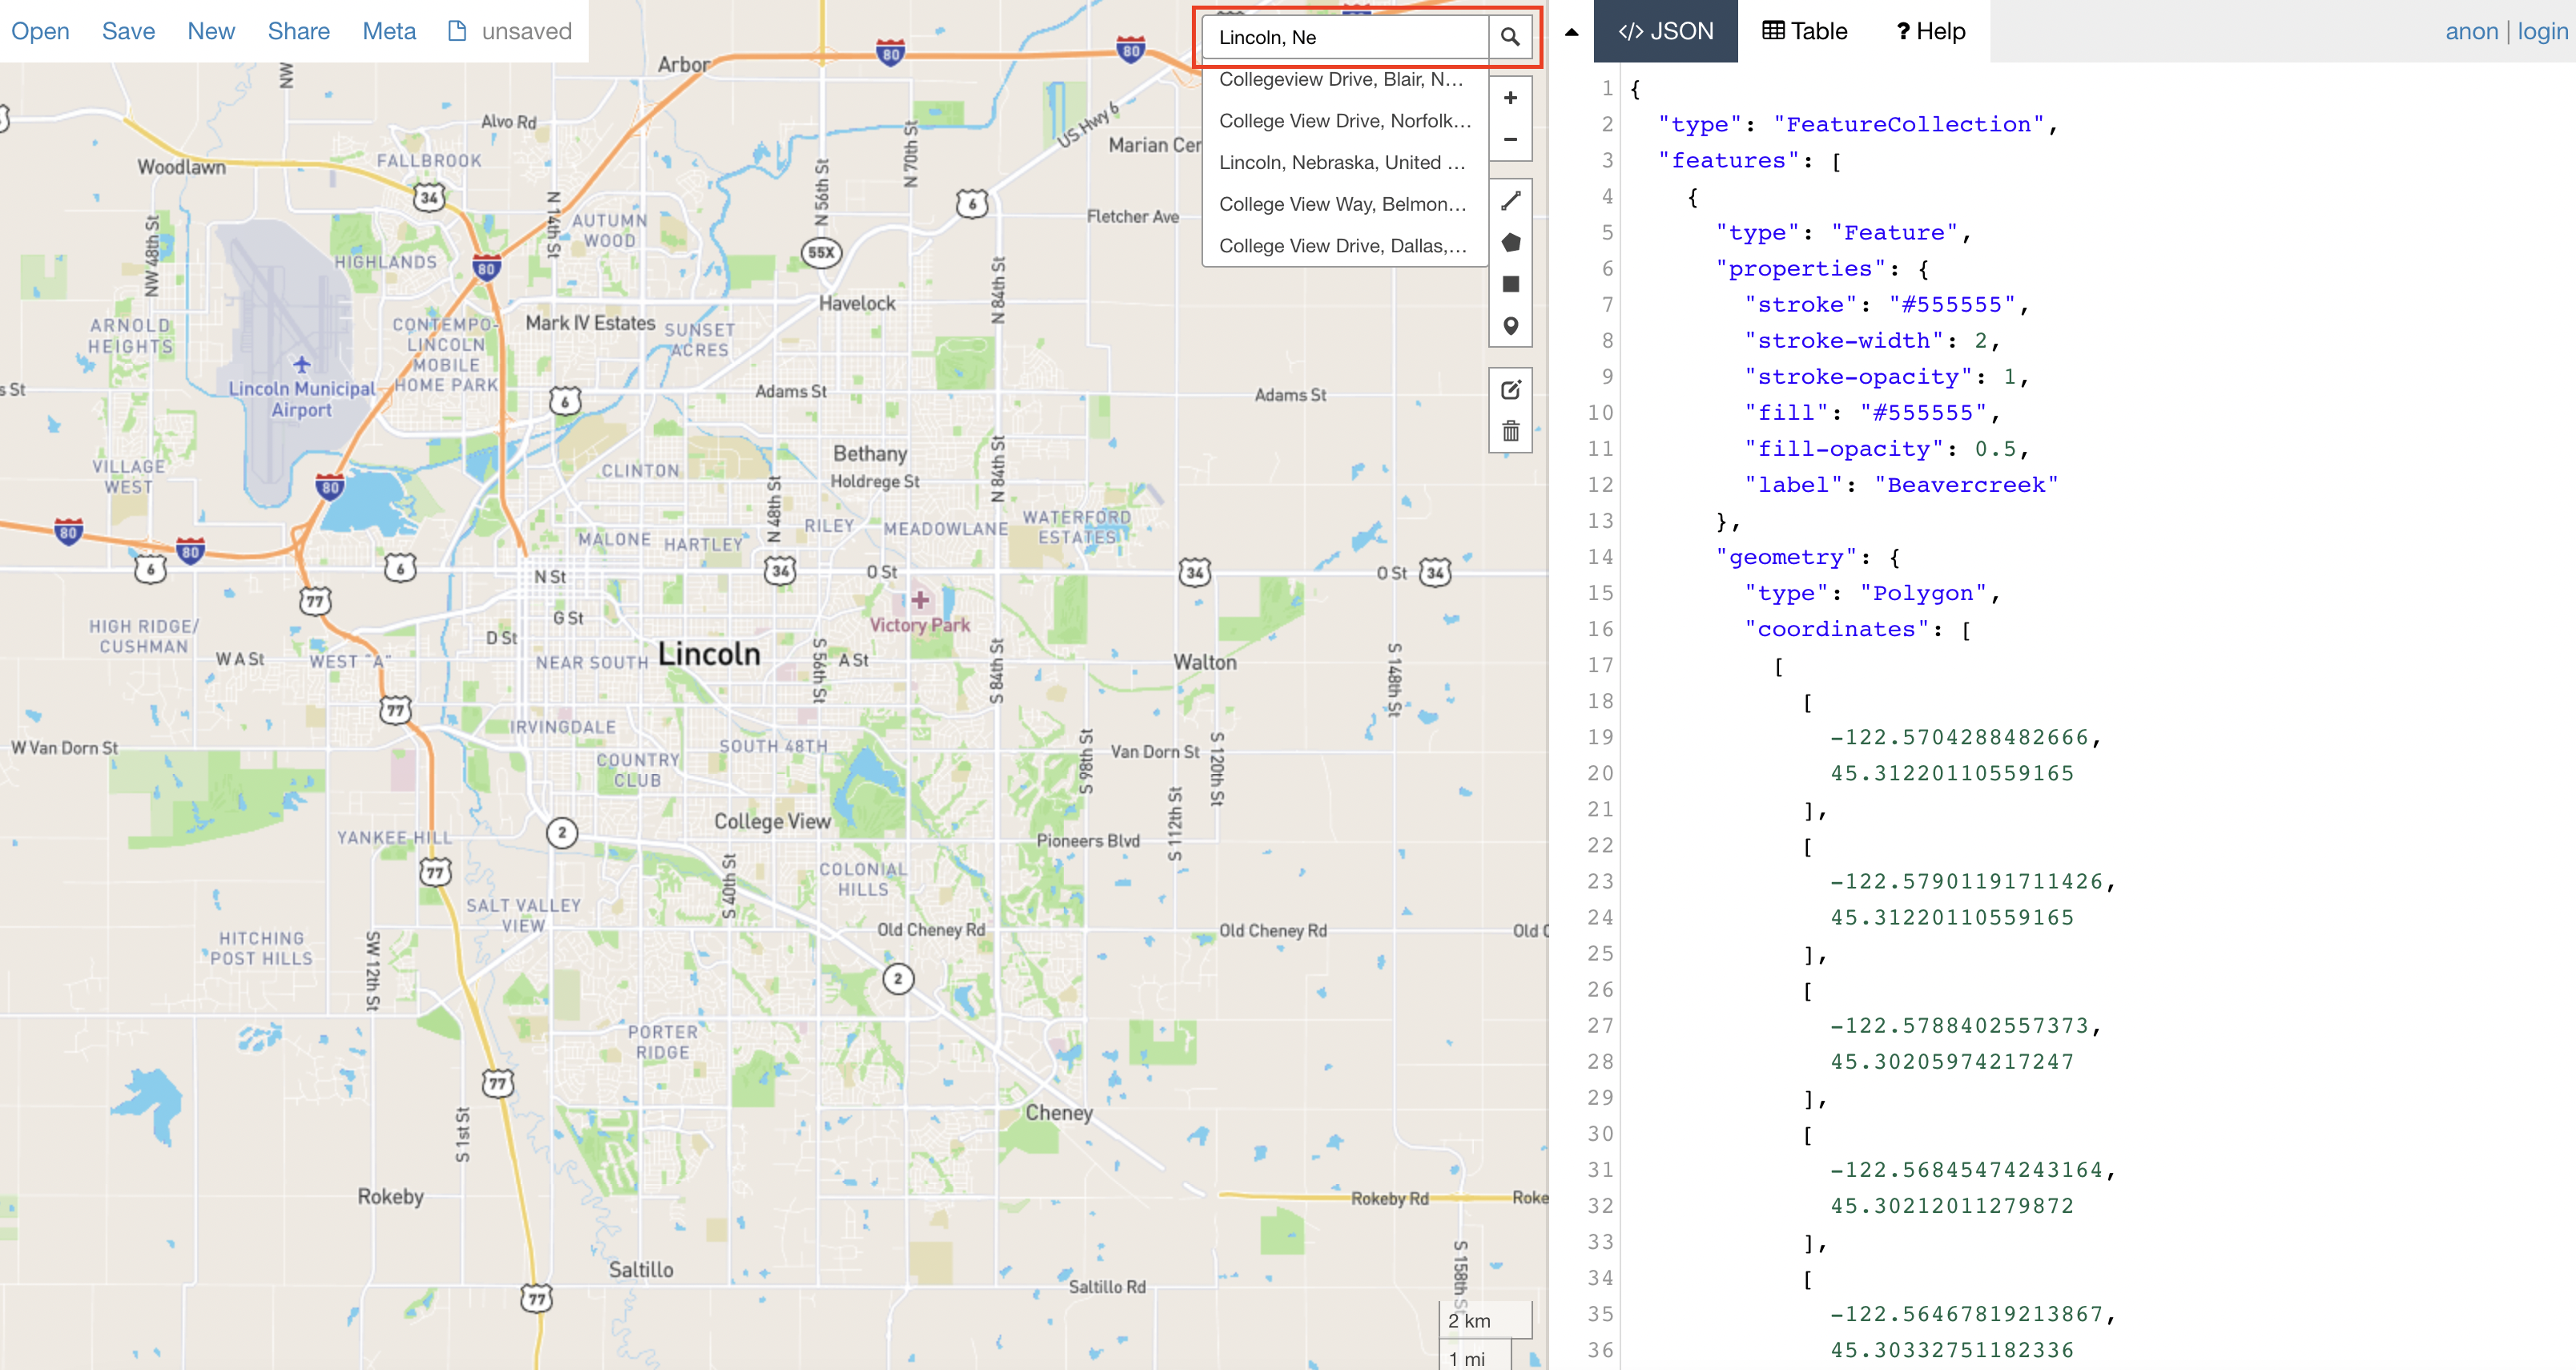Viewport: 2576px width, 1370px height.
Task: Click the Lincoln Municipal Airport label
Action: pos(301,399)
